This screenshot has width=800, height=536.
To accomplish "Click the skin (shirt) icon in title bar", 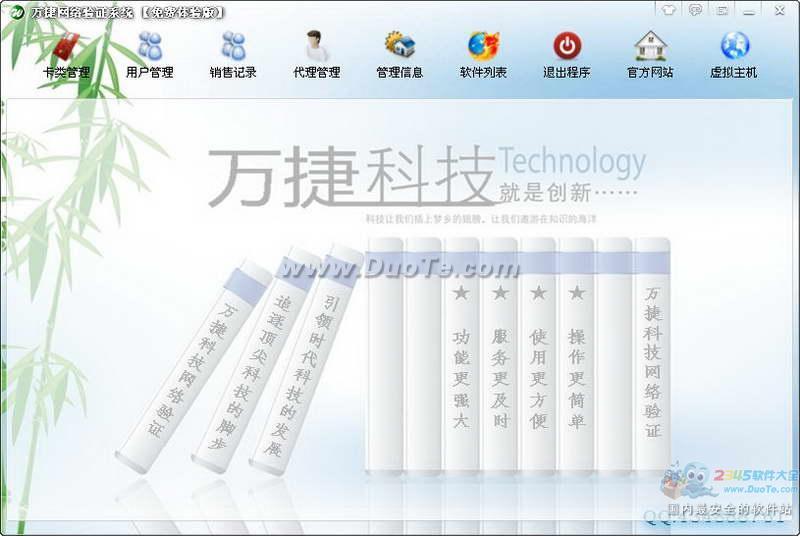I will 669,10.
